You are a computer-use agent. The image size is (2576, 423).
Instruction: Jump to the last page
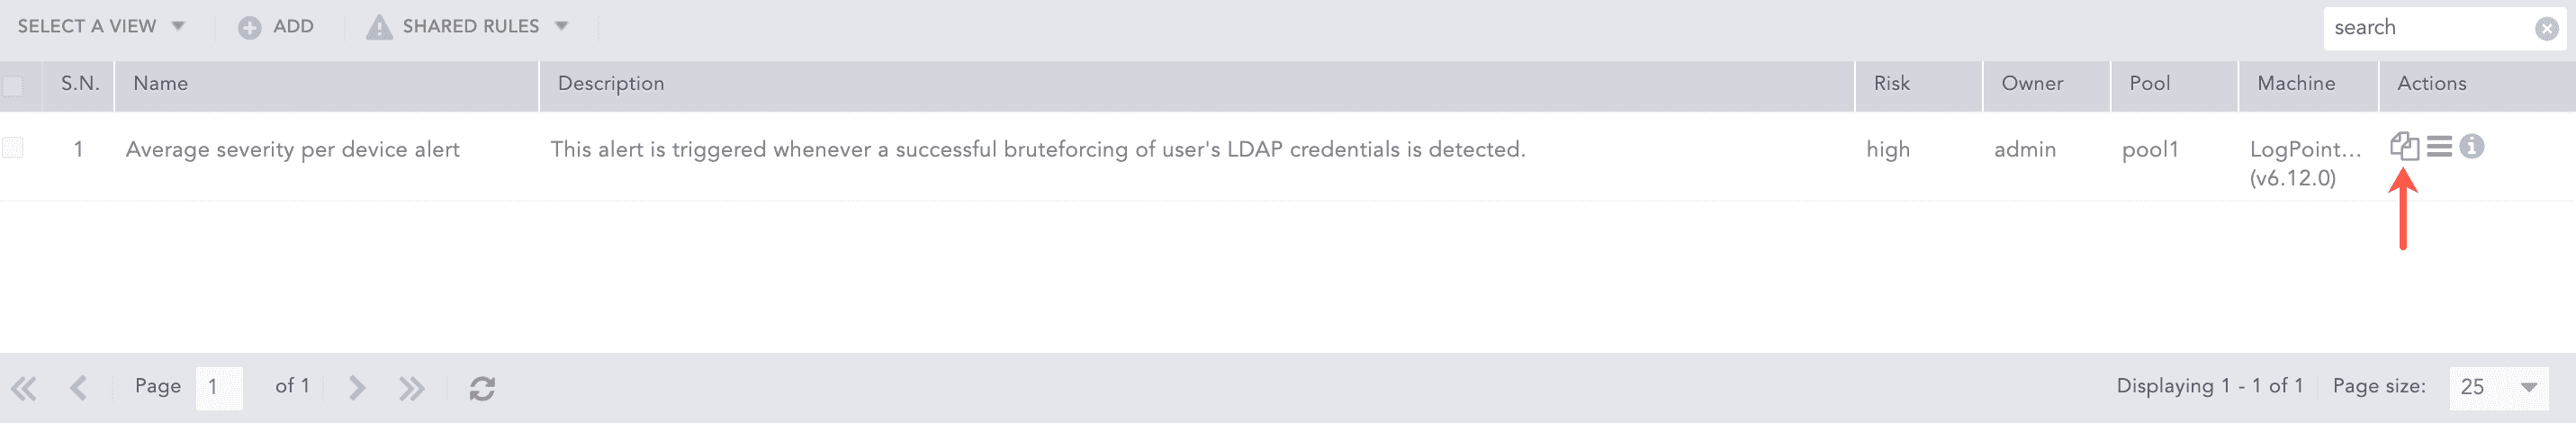[411, 388]
